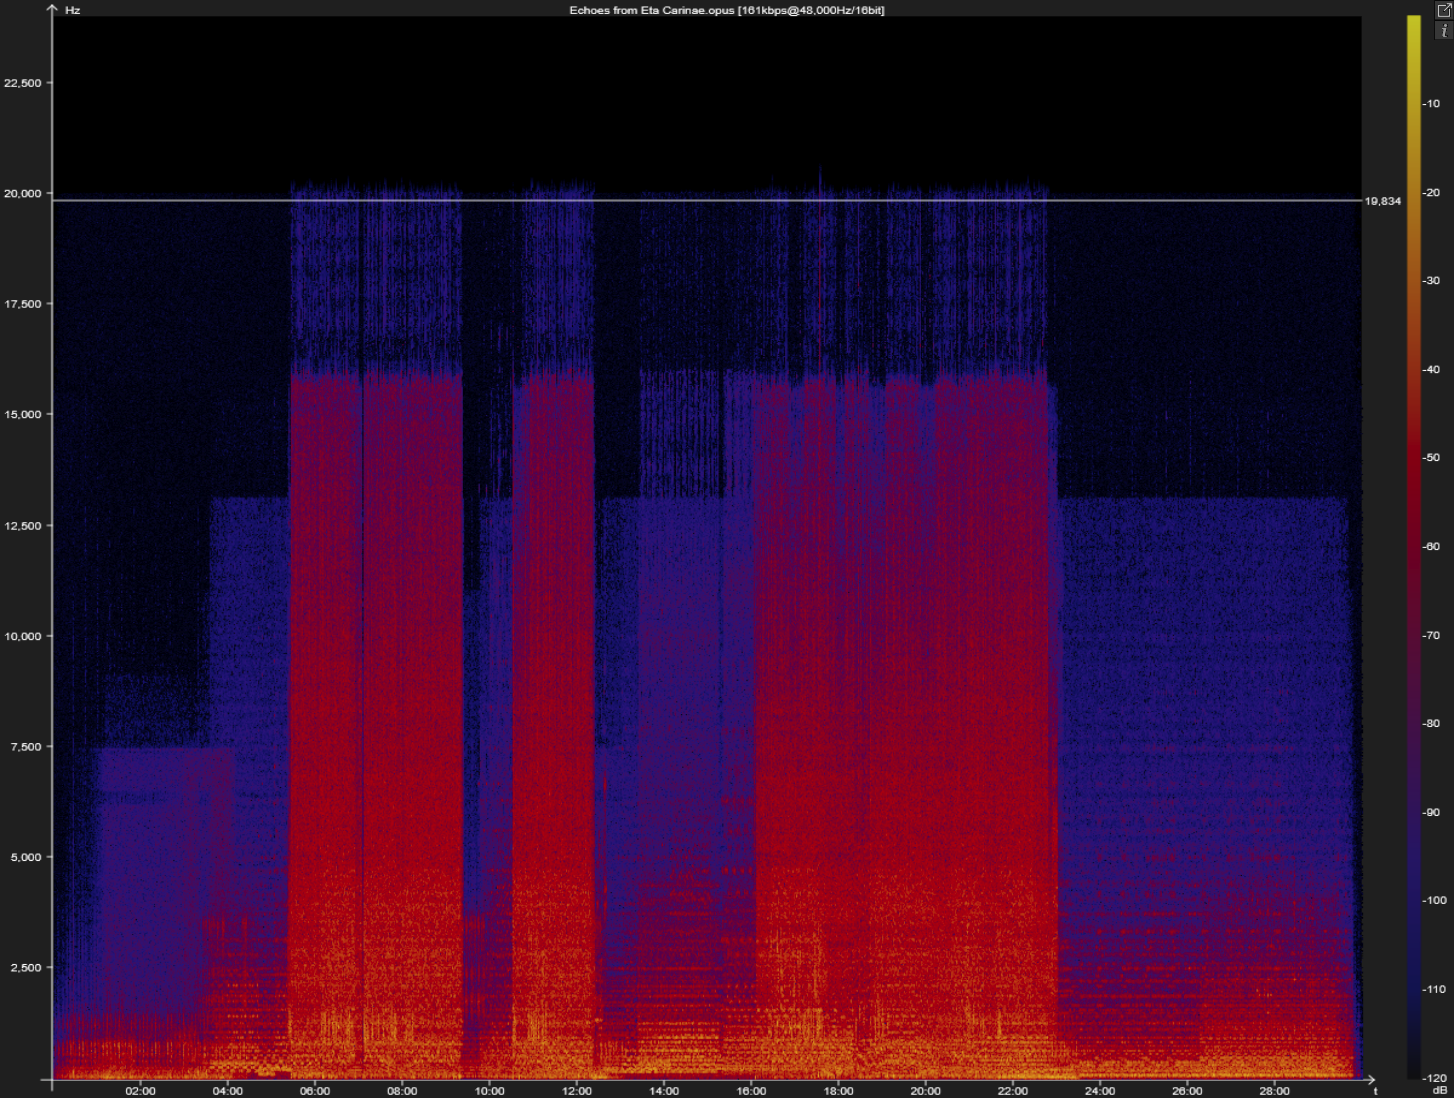Click the '-30' dB scale value

pos(1432,281)
